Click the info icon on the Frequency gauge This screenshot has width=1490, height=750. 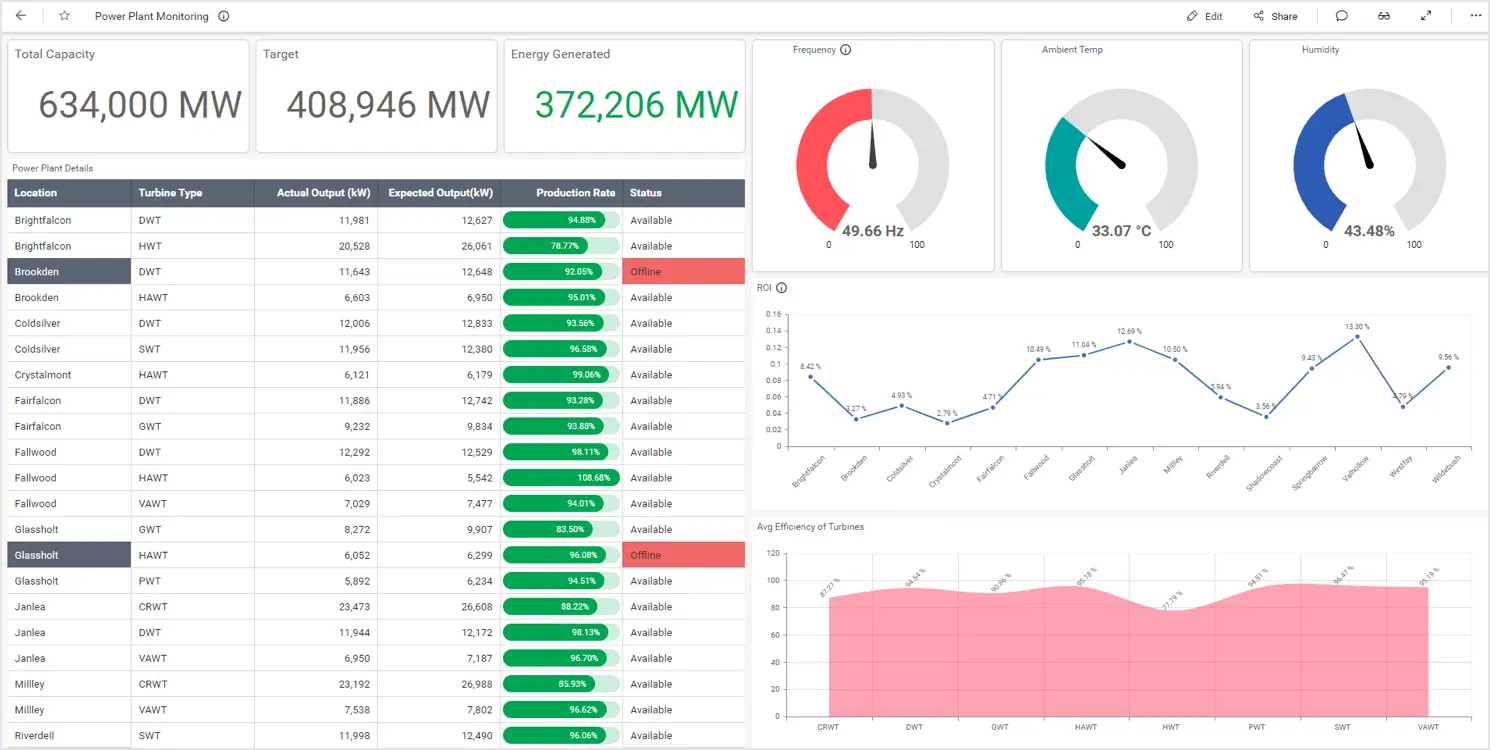[x=845, y=48]
